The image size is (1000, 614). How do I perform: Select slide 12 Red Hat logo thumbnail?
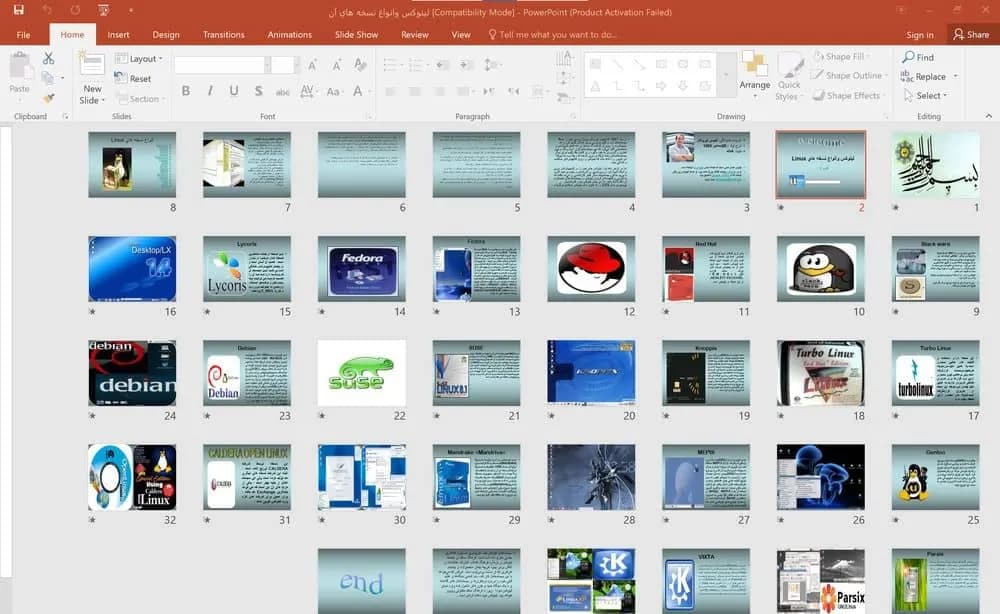pos(591,268)
